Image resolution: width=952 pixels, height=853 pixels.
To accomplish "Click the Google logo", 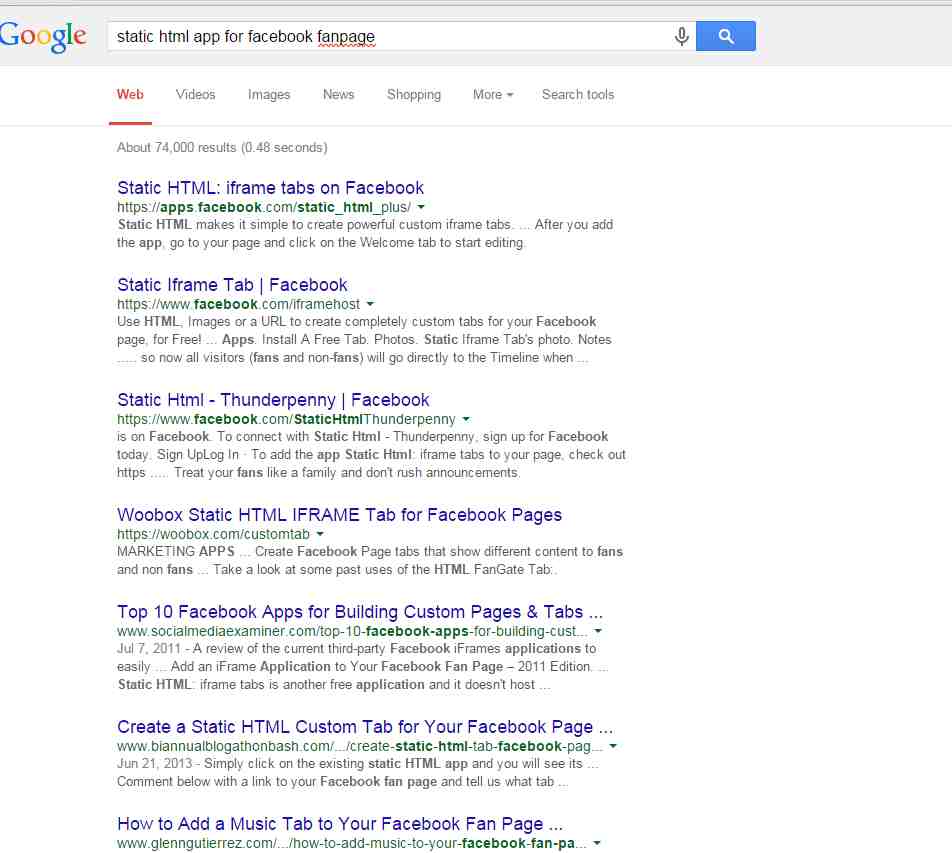I will click(x=42, y=36).
